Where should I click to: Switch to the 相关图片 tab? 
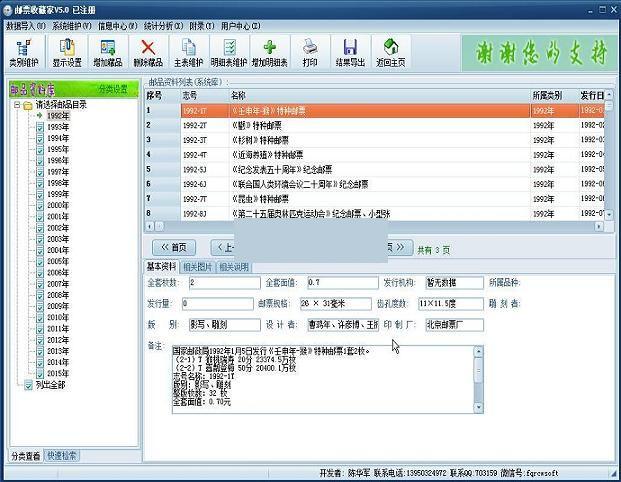point(198,267)
